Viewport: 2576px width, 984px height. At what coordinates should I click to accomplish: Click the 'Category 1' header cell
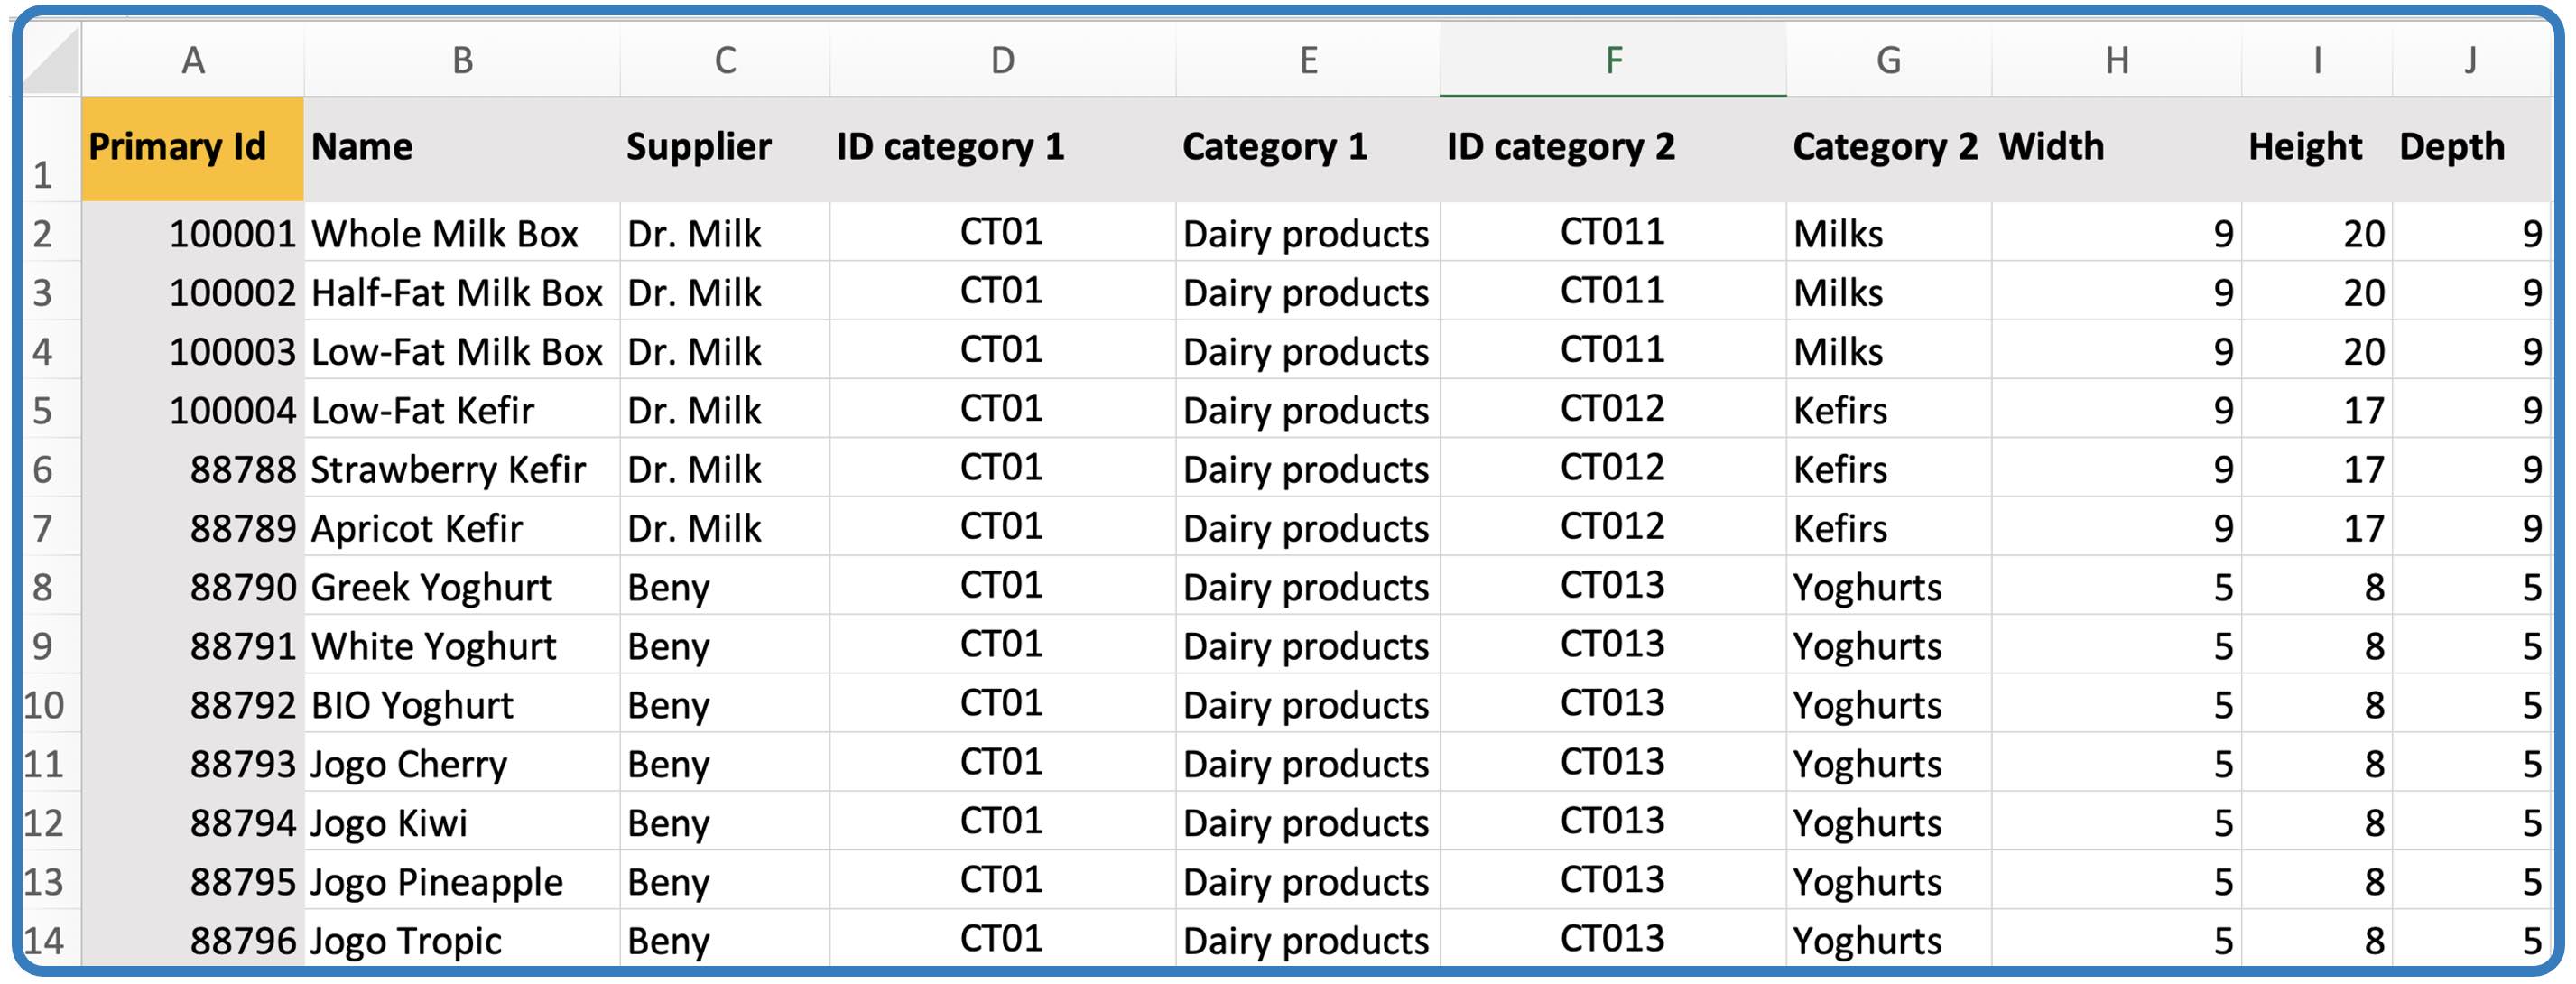(x=1308, y=149)
